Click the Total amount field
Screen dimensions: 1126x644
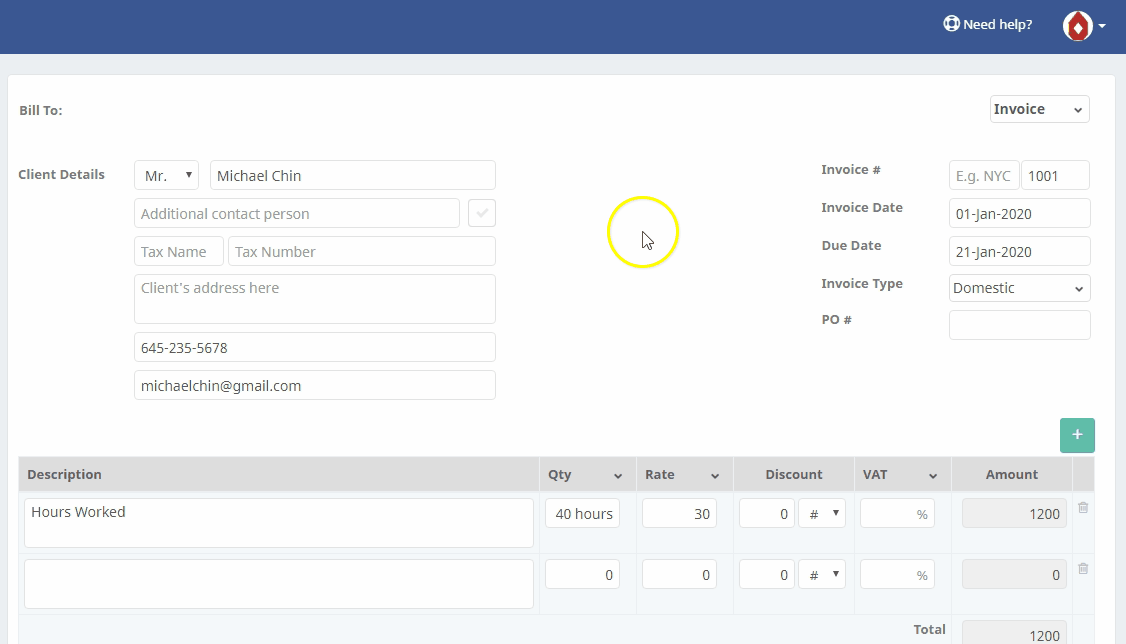(1014, 633)
